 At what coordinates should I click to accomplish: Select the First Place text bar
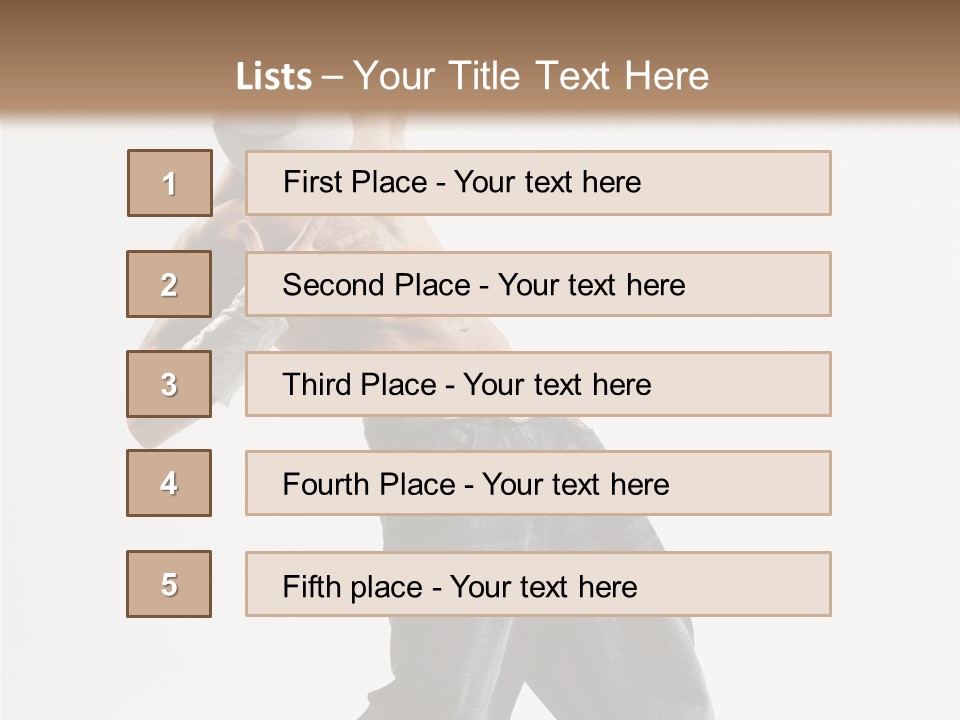(538, 183)
